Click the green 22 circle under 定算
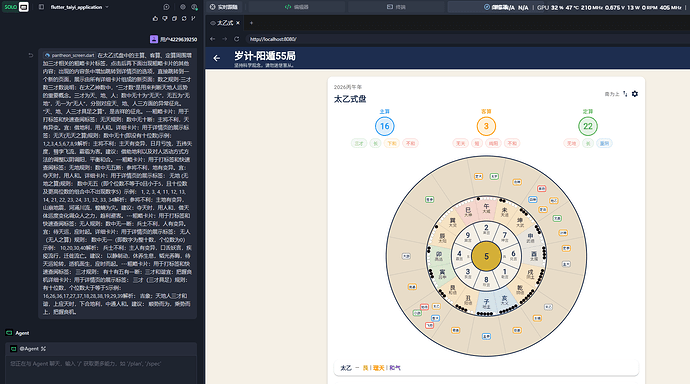 pos(588,126)
